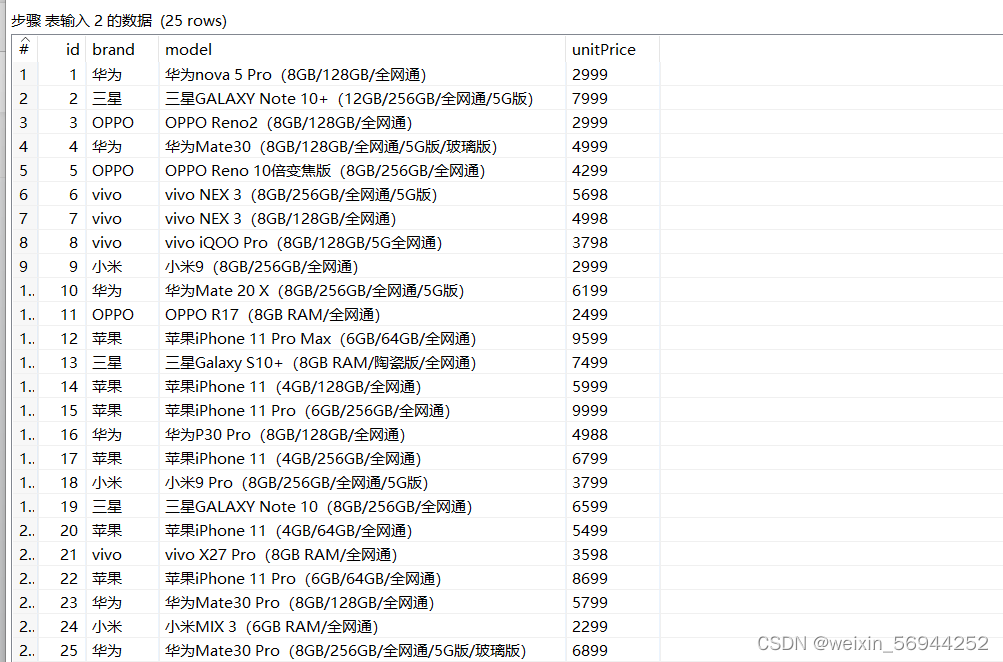Select the unitPrice column header
The width and height of the screenshot is (1003, 662).
605,49
